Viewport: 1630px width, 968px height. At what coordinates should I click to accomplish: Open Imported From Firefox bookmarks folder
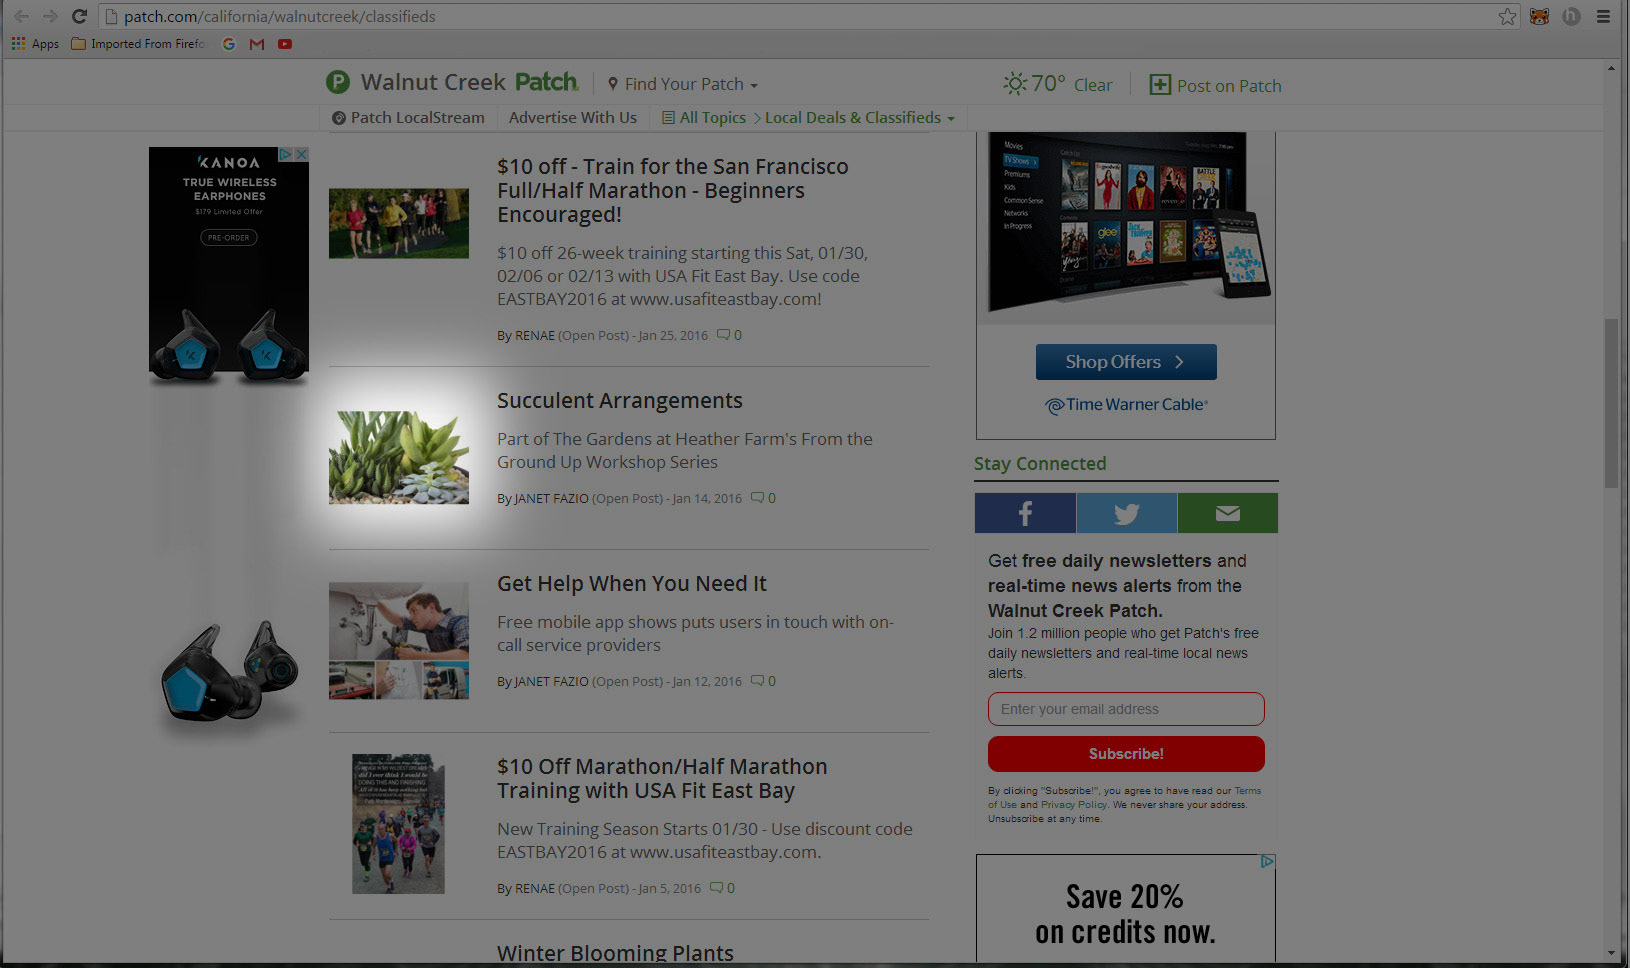[138, 44]
